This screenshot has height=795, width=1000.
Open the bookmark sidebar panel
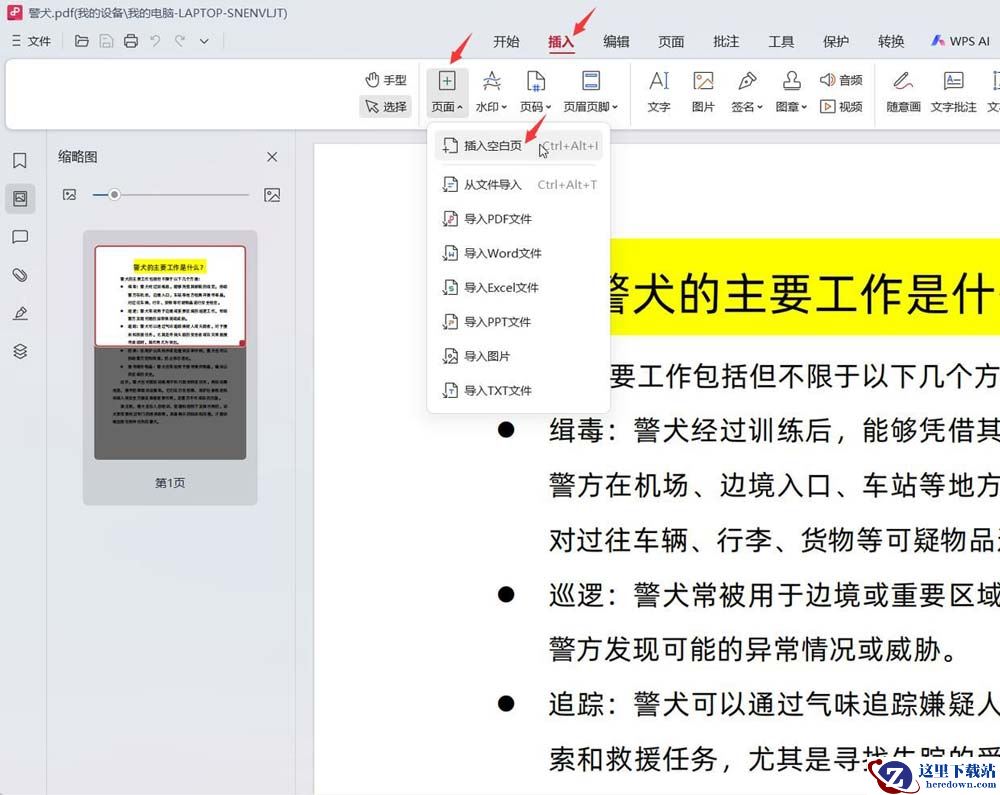(20, 160)
